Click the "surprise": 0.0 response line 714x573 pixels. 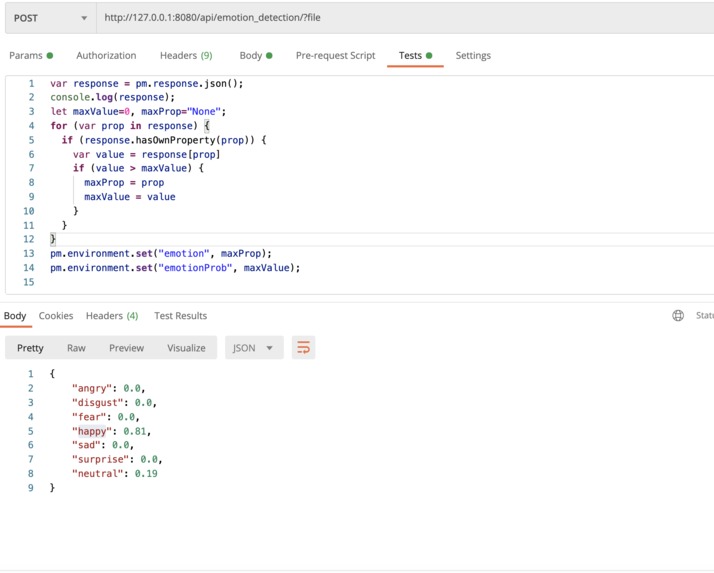(117, 459)
